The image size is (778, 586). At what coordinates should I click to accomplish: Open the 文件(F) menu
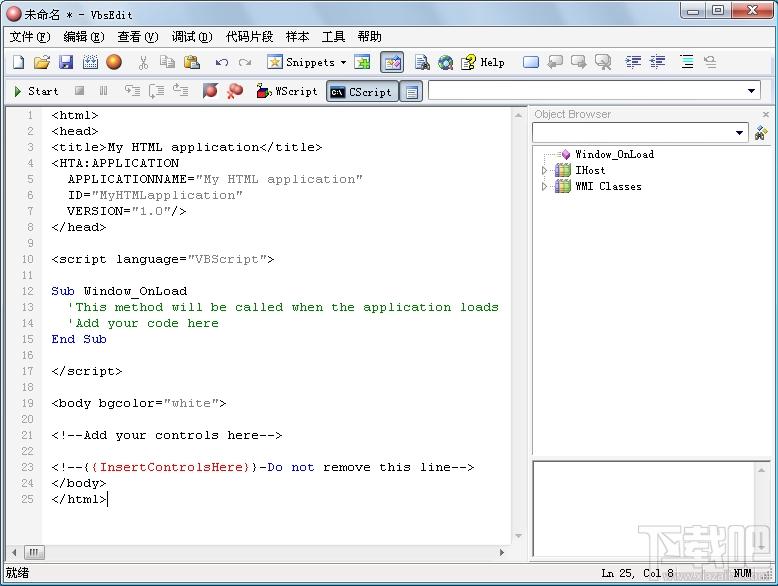point(30,37)
